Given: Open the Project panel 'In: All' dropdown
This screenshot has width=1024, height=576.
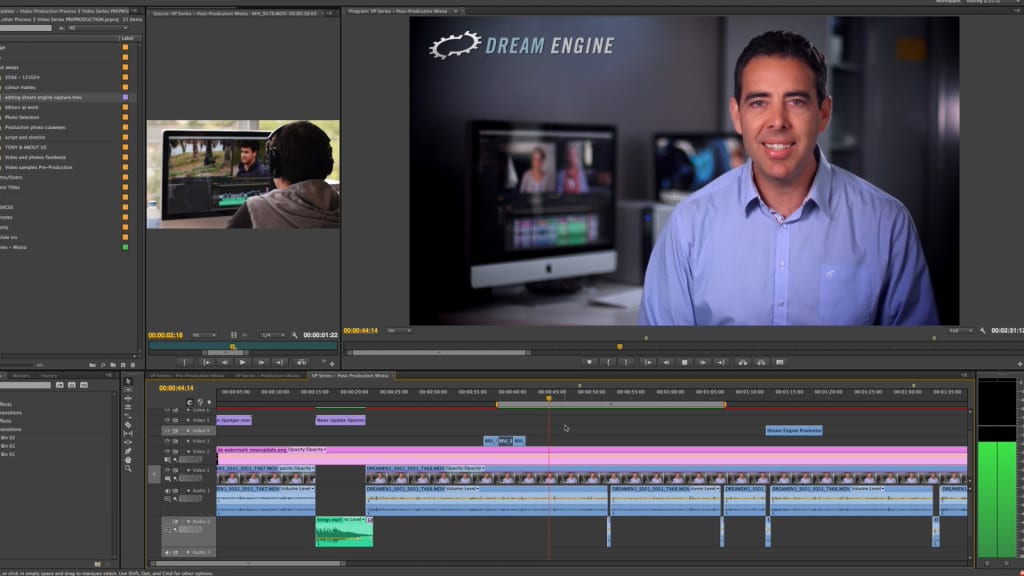Looking at the screenshot, I should click(97, 28).
